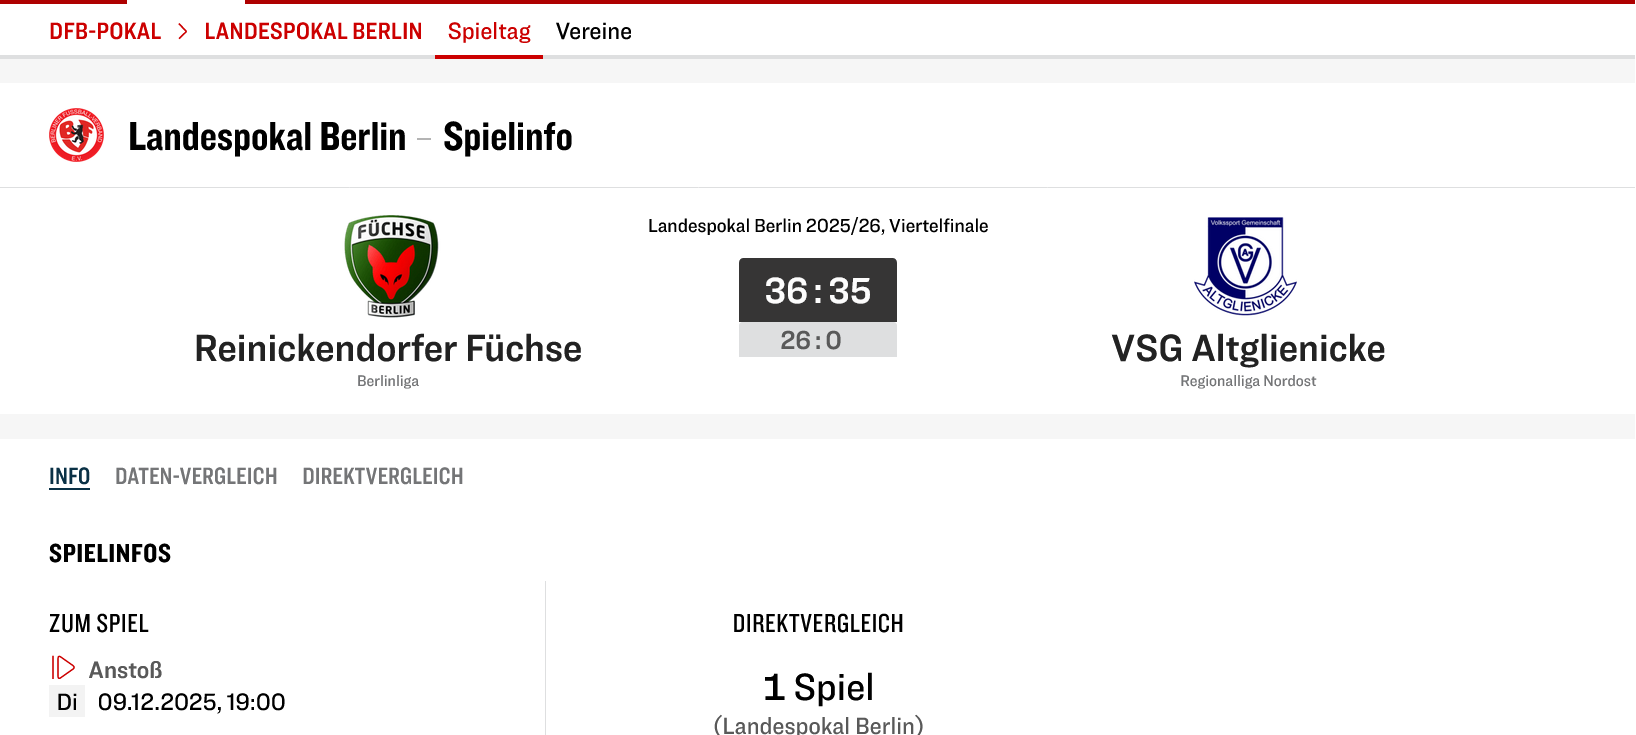Switch to the Vereine tab
This screenshot has width=1636, height=735.
594,32
